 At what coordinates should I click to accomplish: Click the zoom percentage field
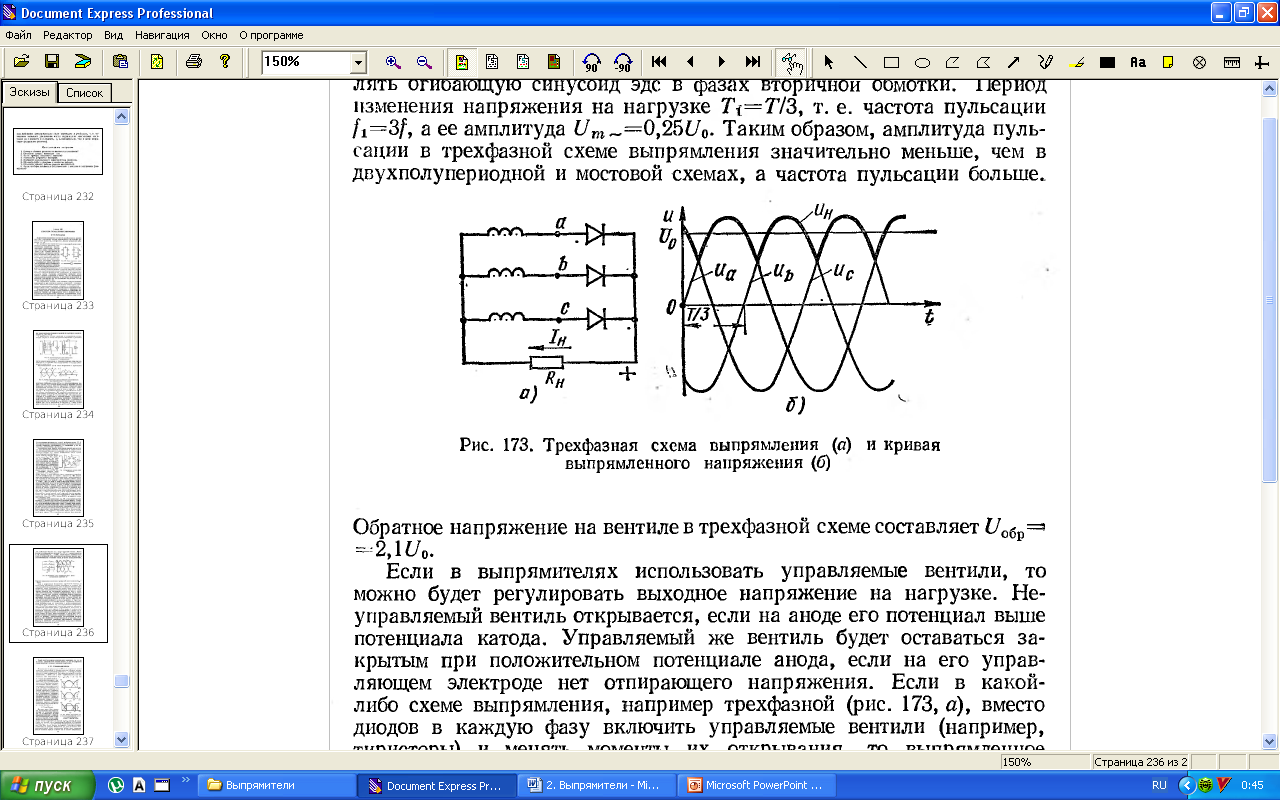tap(305, 62)
